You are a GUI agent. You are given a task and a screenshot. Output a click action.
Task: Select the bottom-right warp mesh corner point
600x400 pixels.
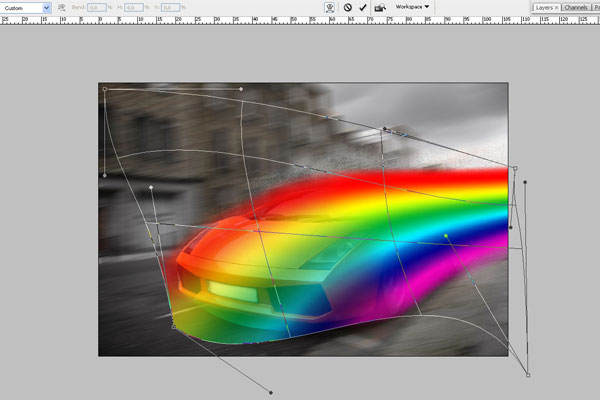point(528,375)
